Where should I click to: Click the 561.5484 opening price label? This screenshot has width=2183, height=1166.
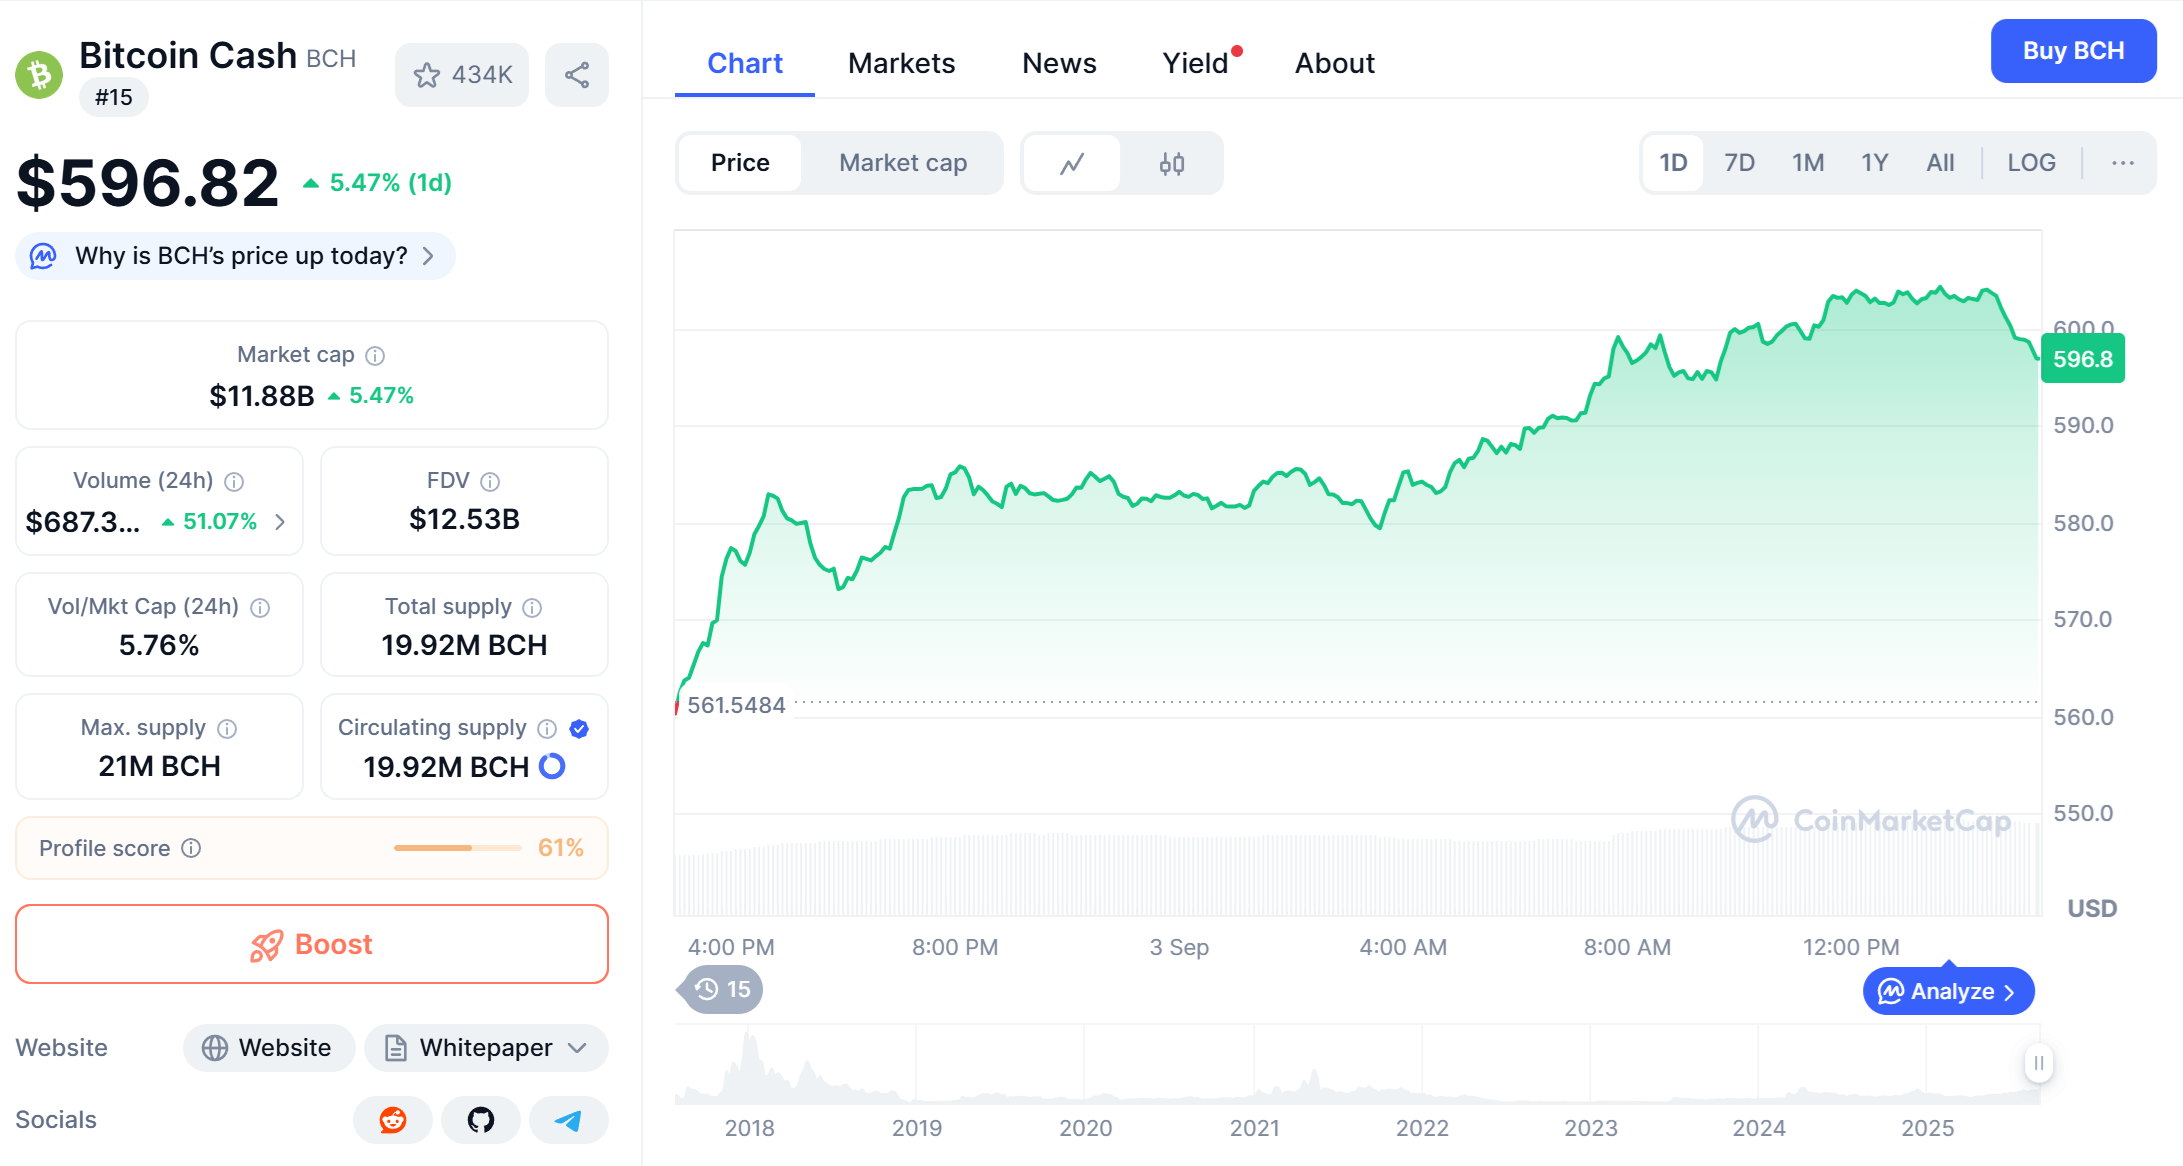[736, 705]
